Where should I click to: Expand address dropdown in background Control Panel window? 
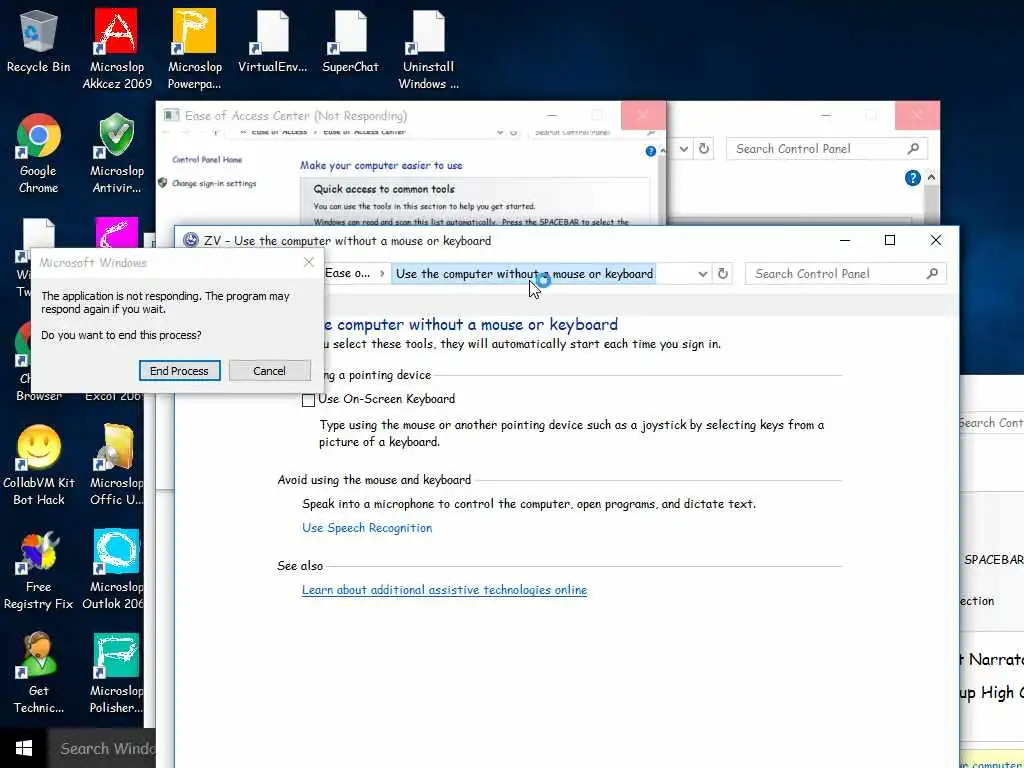683,148
